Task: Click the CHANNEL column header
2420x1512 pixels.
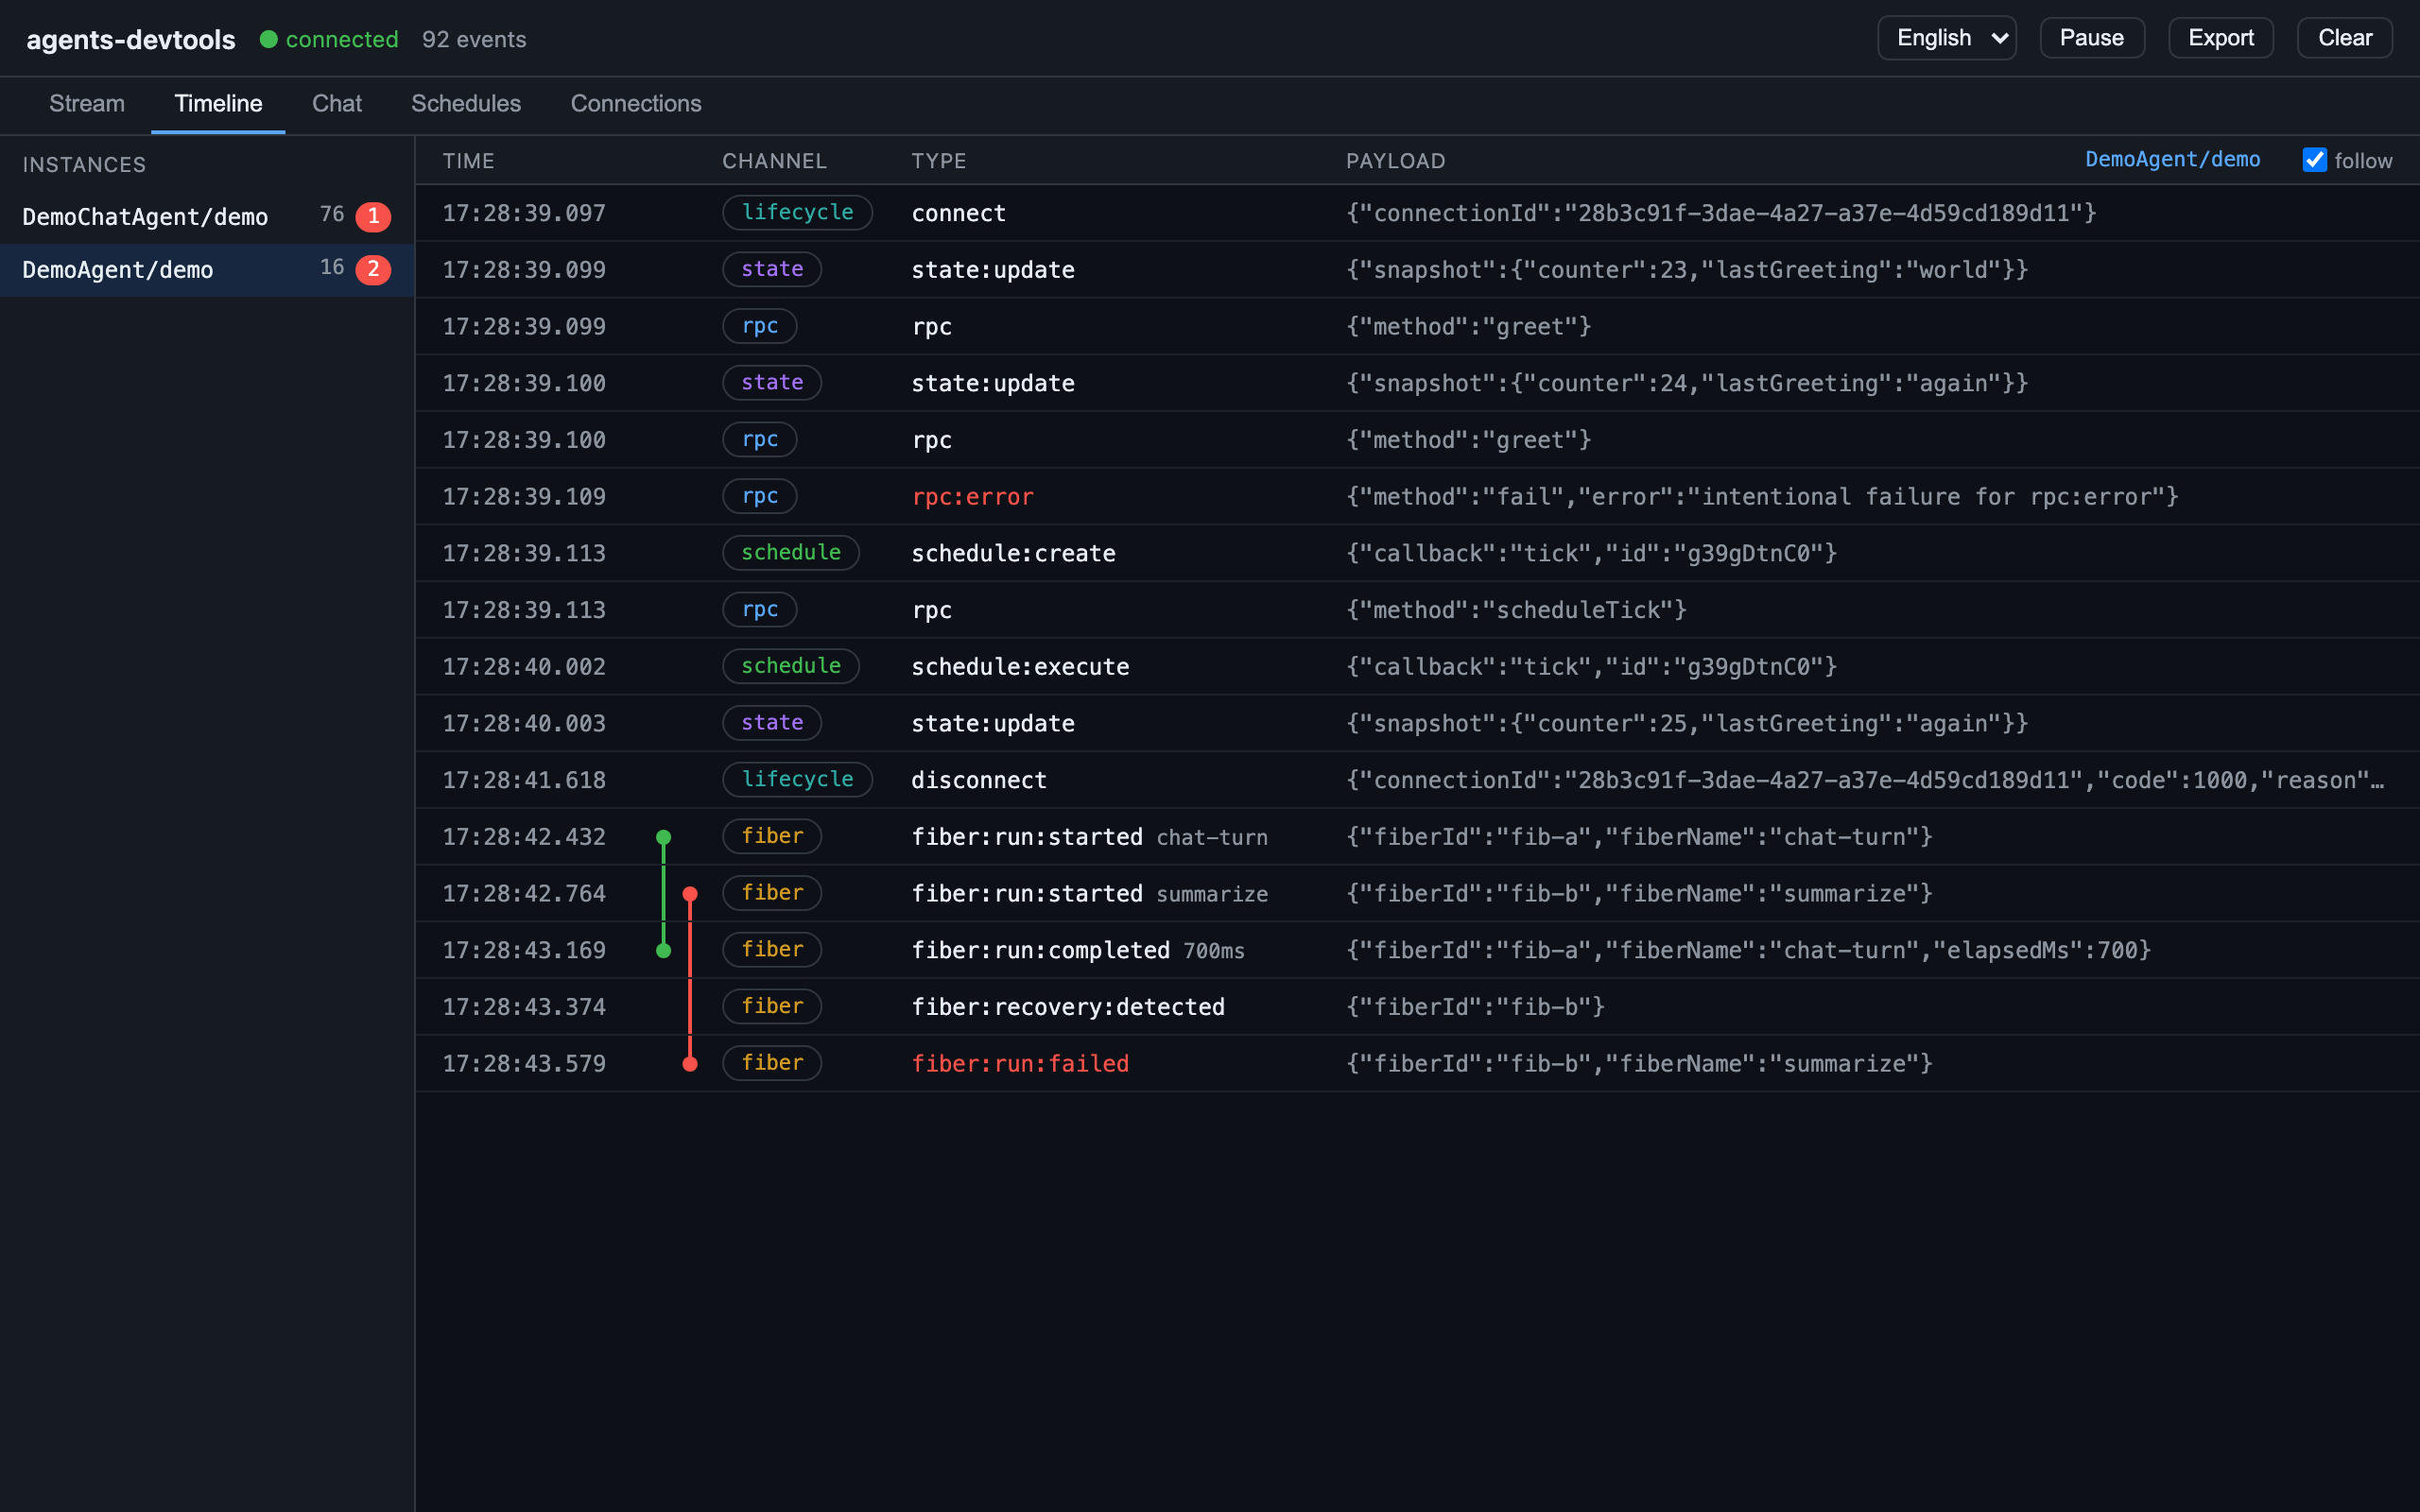Action: [x=774, y=161]
